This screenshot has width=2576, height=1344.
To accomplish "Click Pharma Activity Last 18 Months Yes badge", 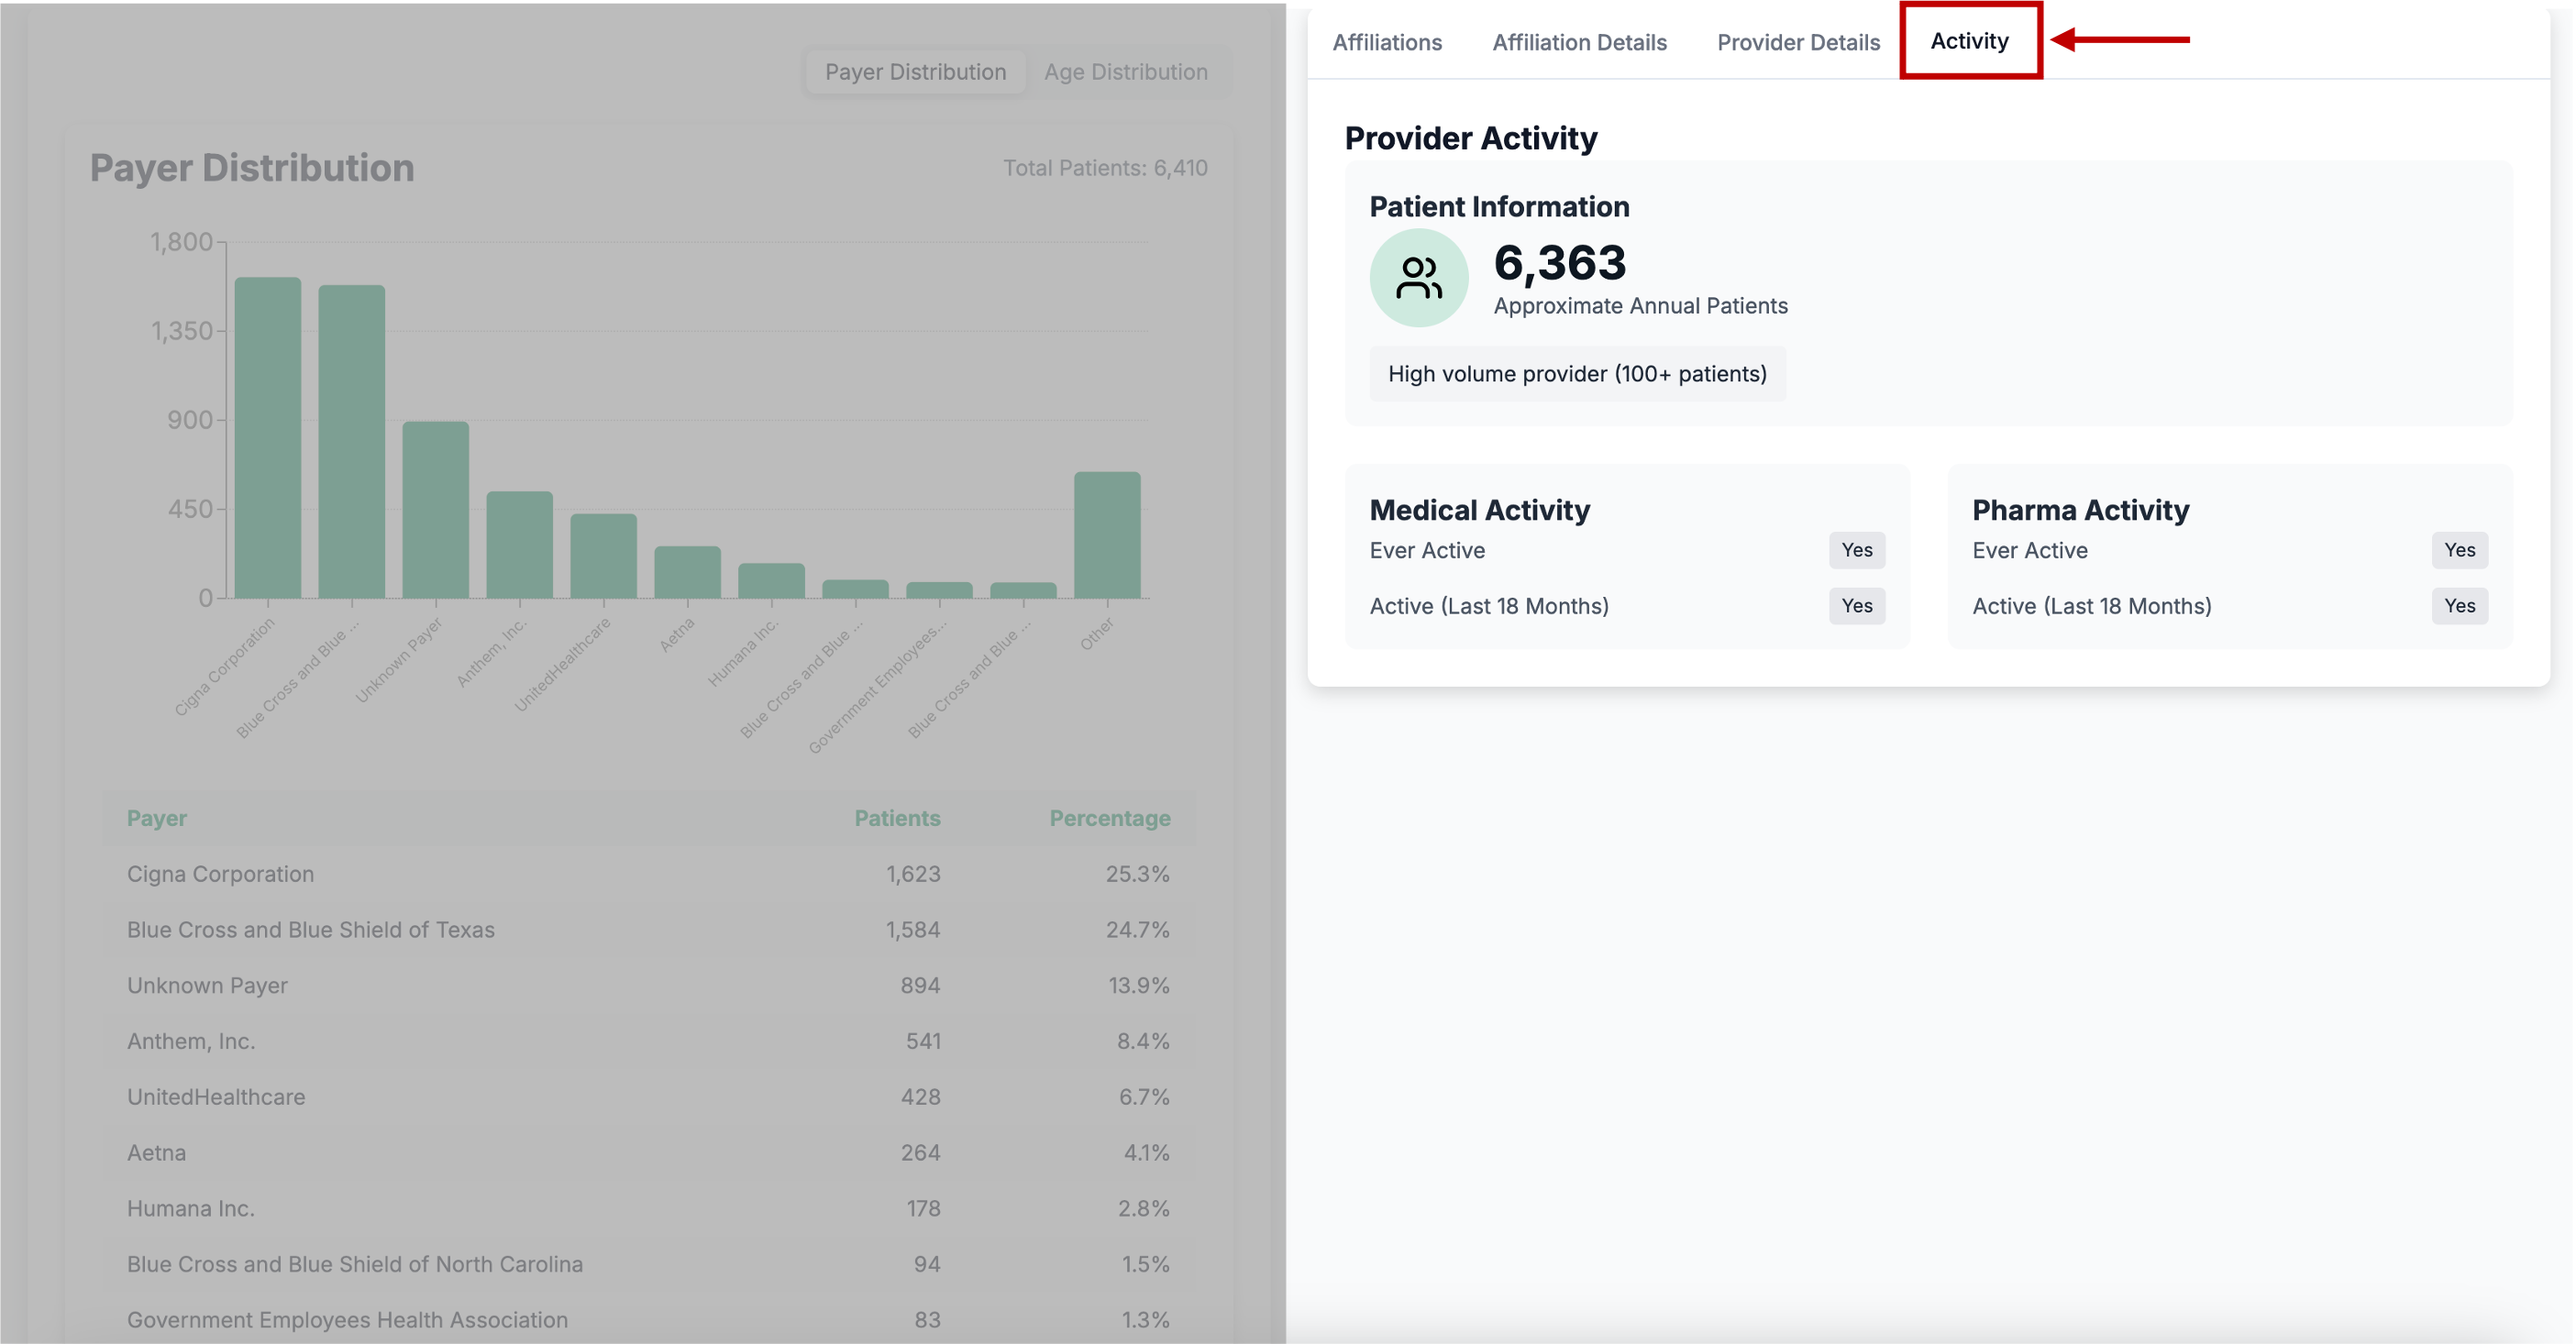I will point(2458,606).
